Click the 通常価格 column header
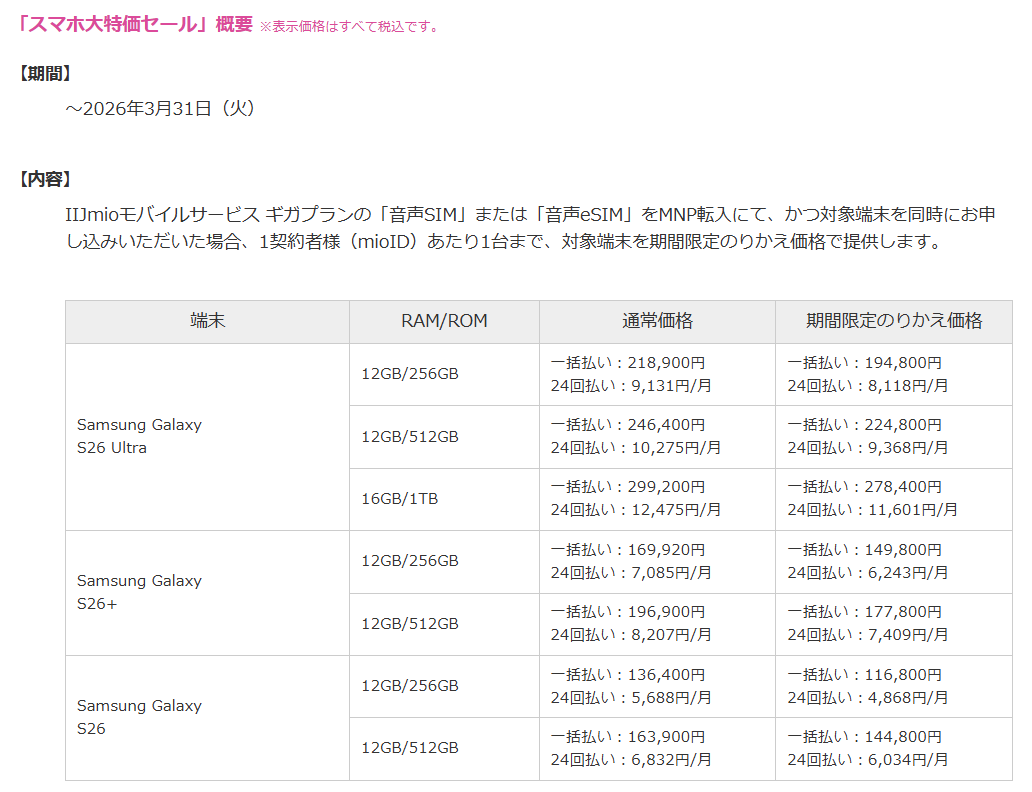This screenshot has height=792, width=1032. 657,321
